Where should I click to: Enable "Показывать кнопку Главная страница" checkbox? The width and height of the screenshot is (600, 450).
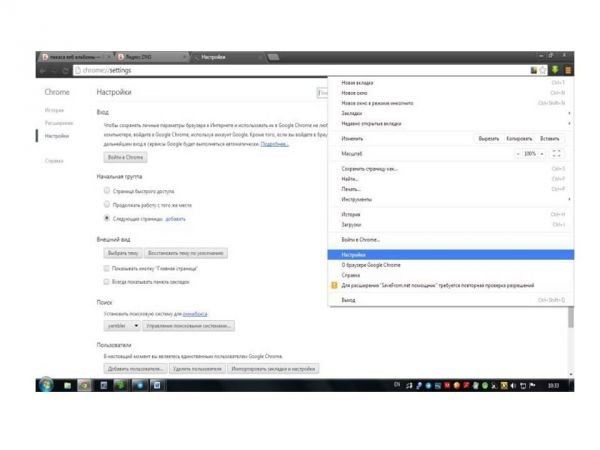(107, 268)
